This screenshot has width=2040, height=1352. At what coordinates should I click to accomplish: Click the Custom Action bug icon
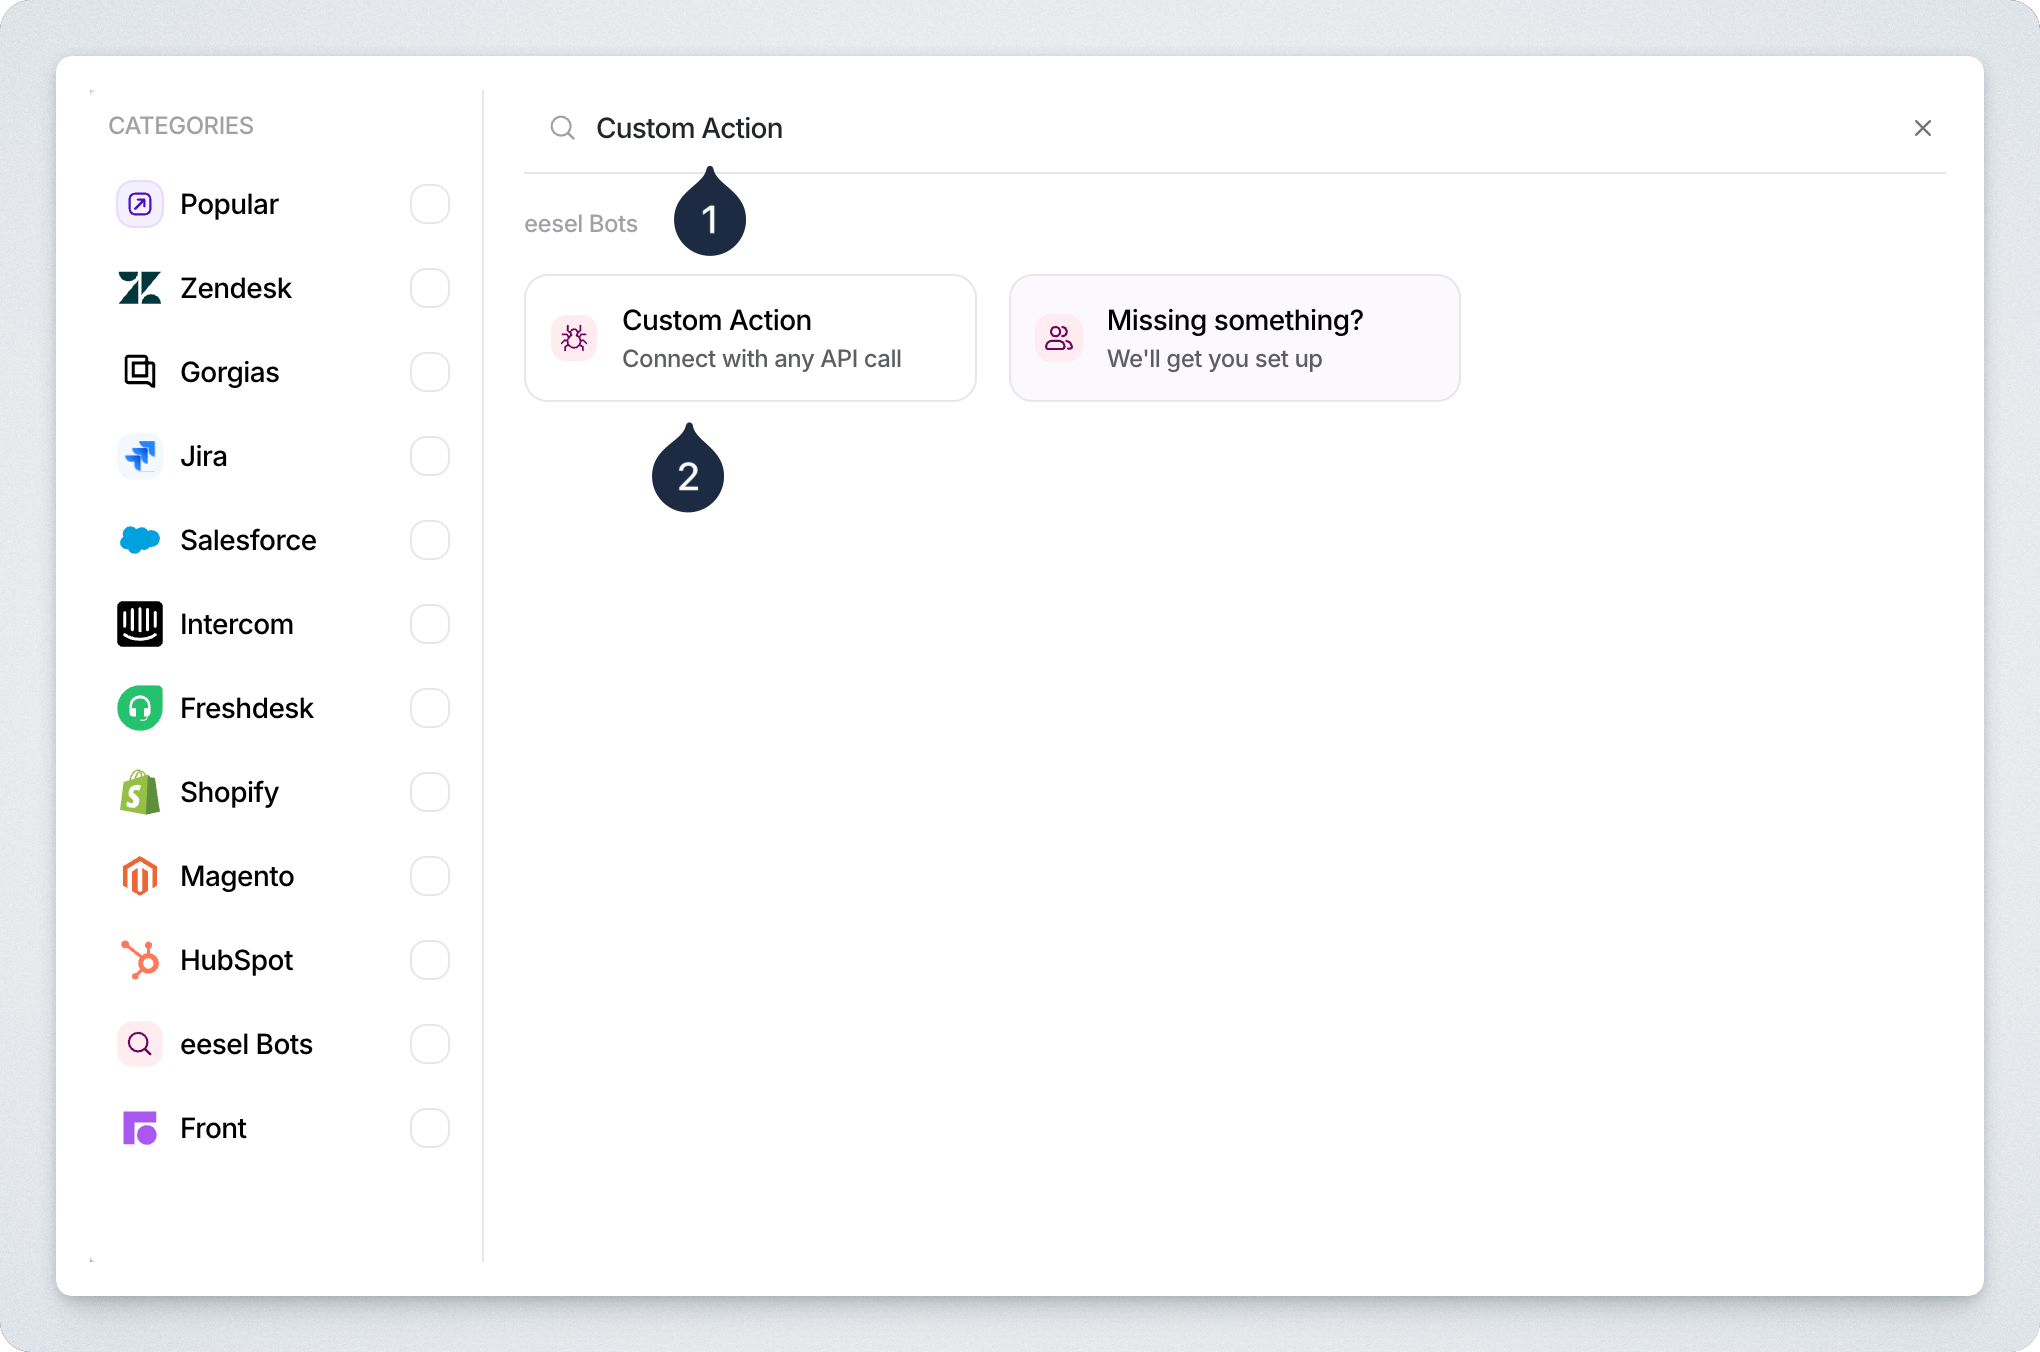pos(574,338)
